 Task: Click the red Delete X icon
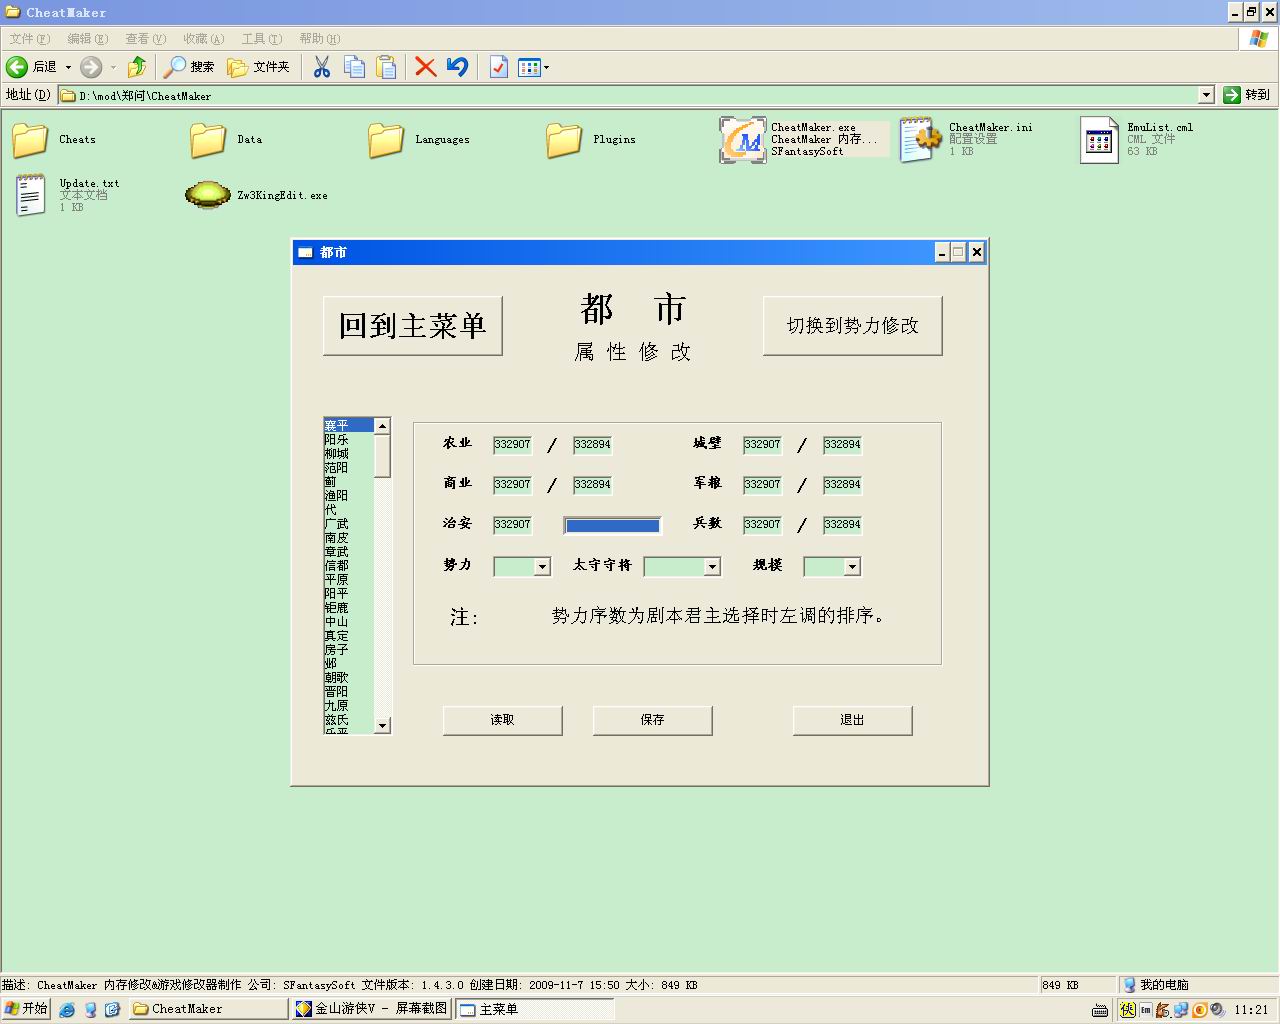tap(426, 67)
